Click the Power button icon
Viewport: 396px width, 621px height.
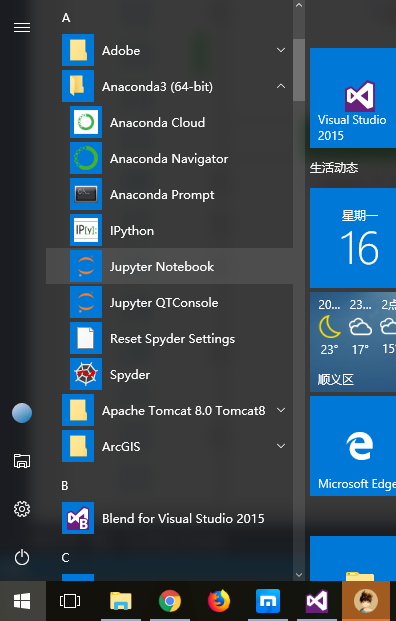(x=22, y=557)
